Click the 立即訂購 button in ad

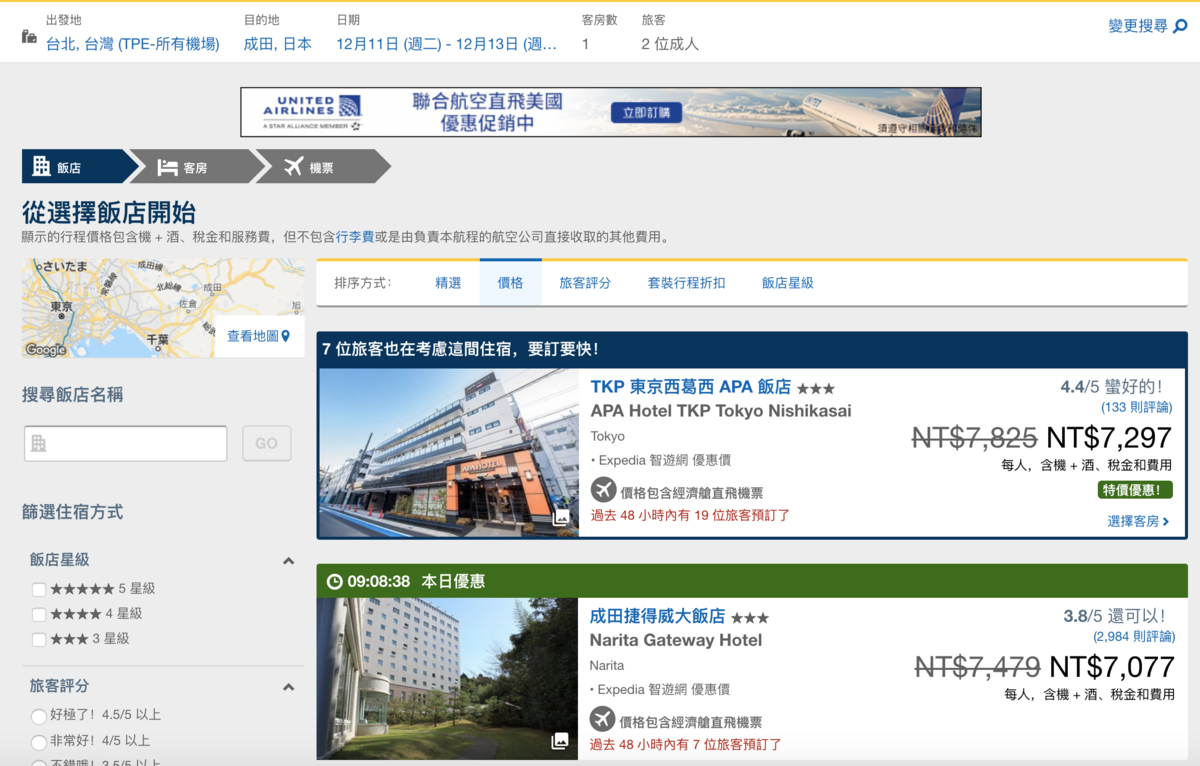646,112
